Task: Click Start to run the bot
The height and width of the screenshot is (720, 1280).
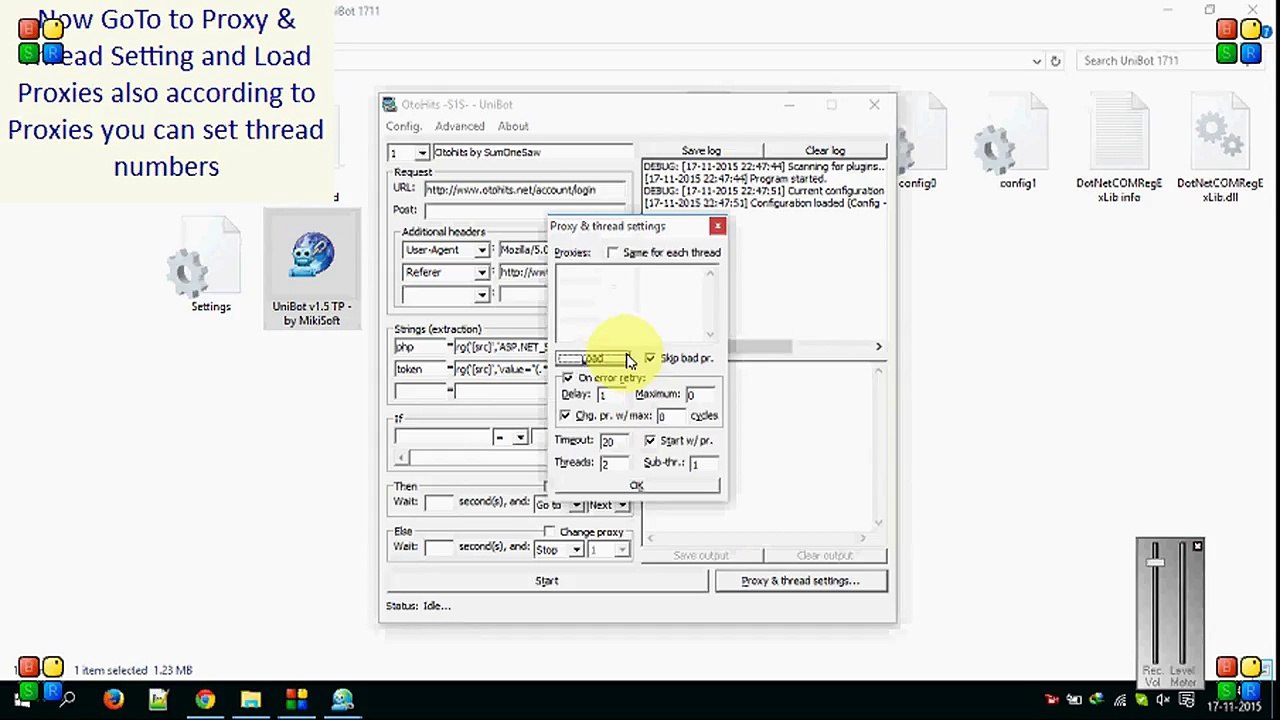Action: [x=547, y=581]
